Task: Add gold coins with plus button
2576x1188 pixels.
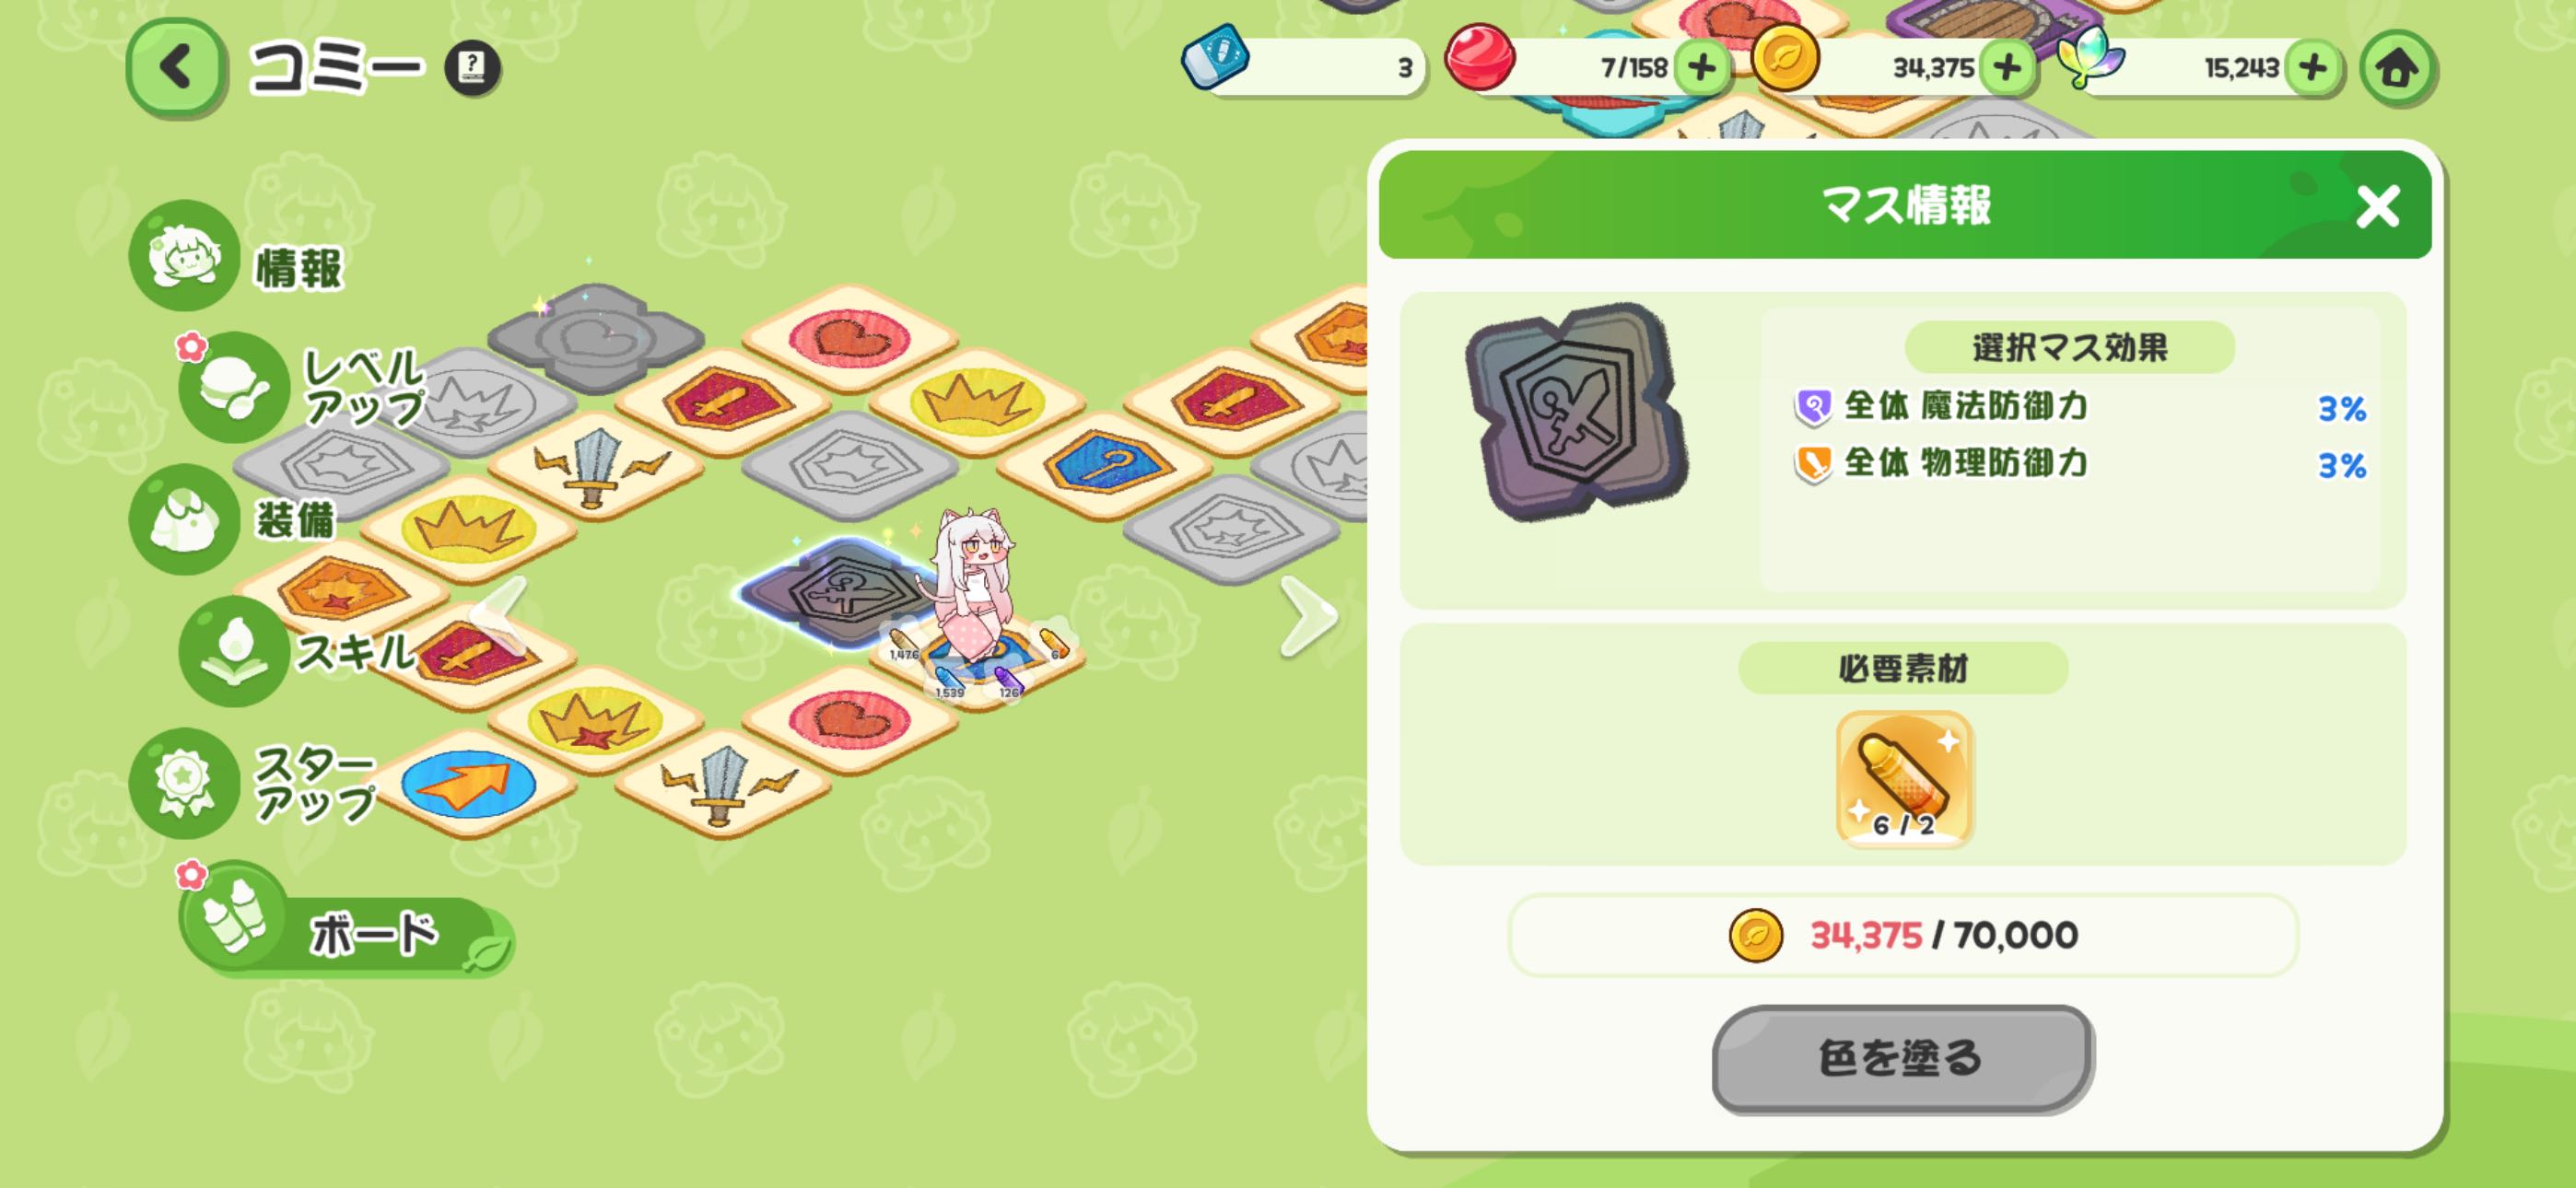Action: [2007, 68]
